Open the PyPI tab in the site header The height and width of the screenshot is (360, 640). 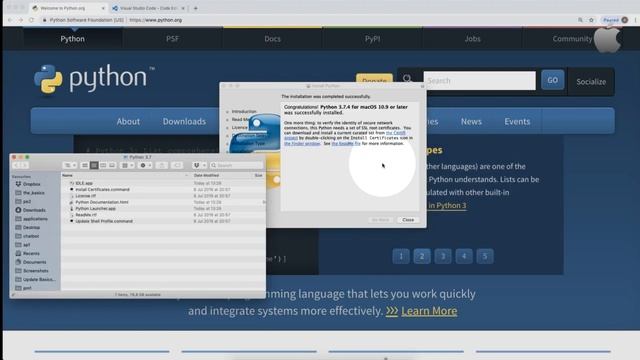pyautogui.click(x=372, y=39)
